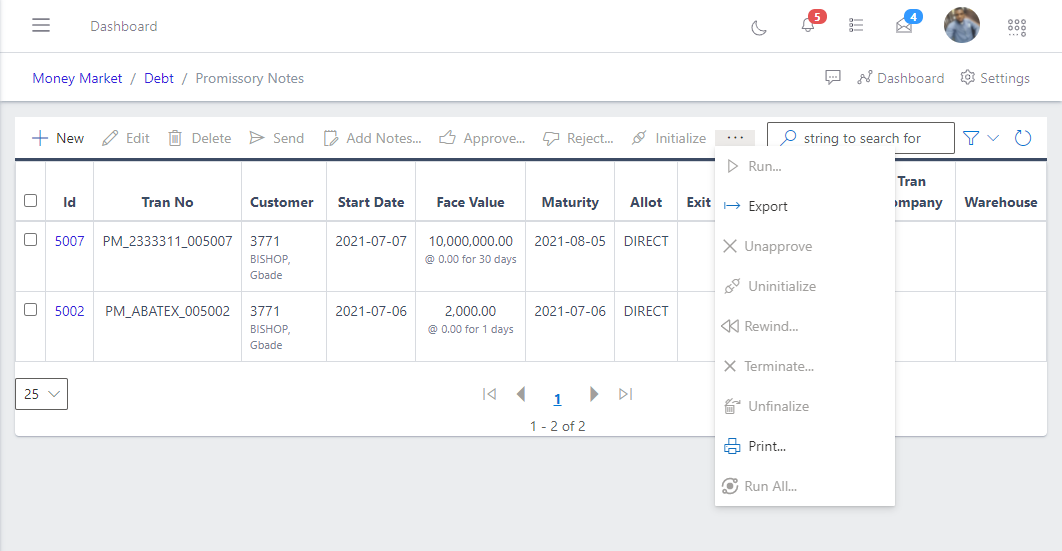Choose Unfinalize menu entry

[x=805, y=406]
